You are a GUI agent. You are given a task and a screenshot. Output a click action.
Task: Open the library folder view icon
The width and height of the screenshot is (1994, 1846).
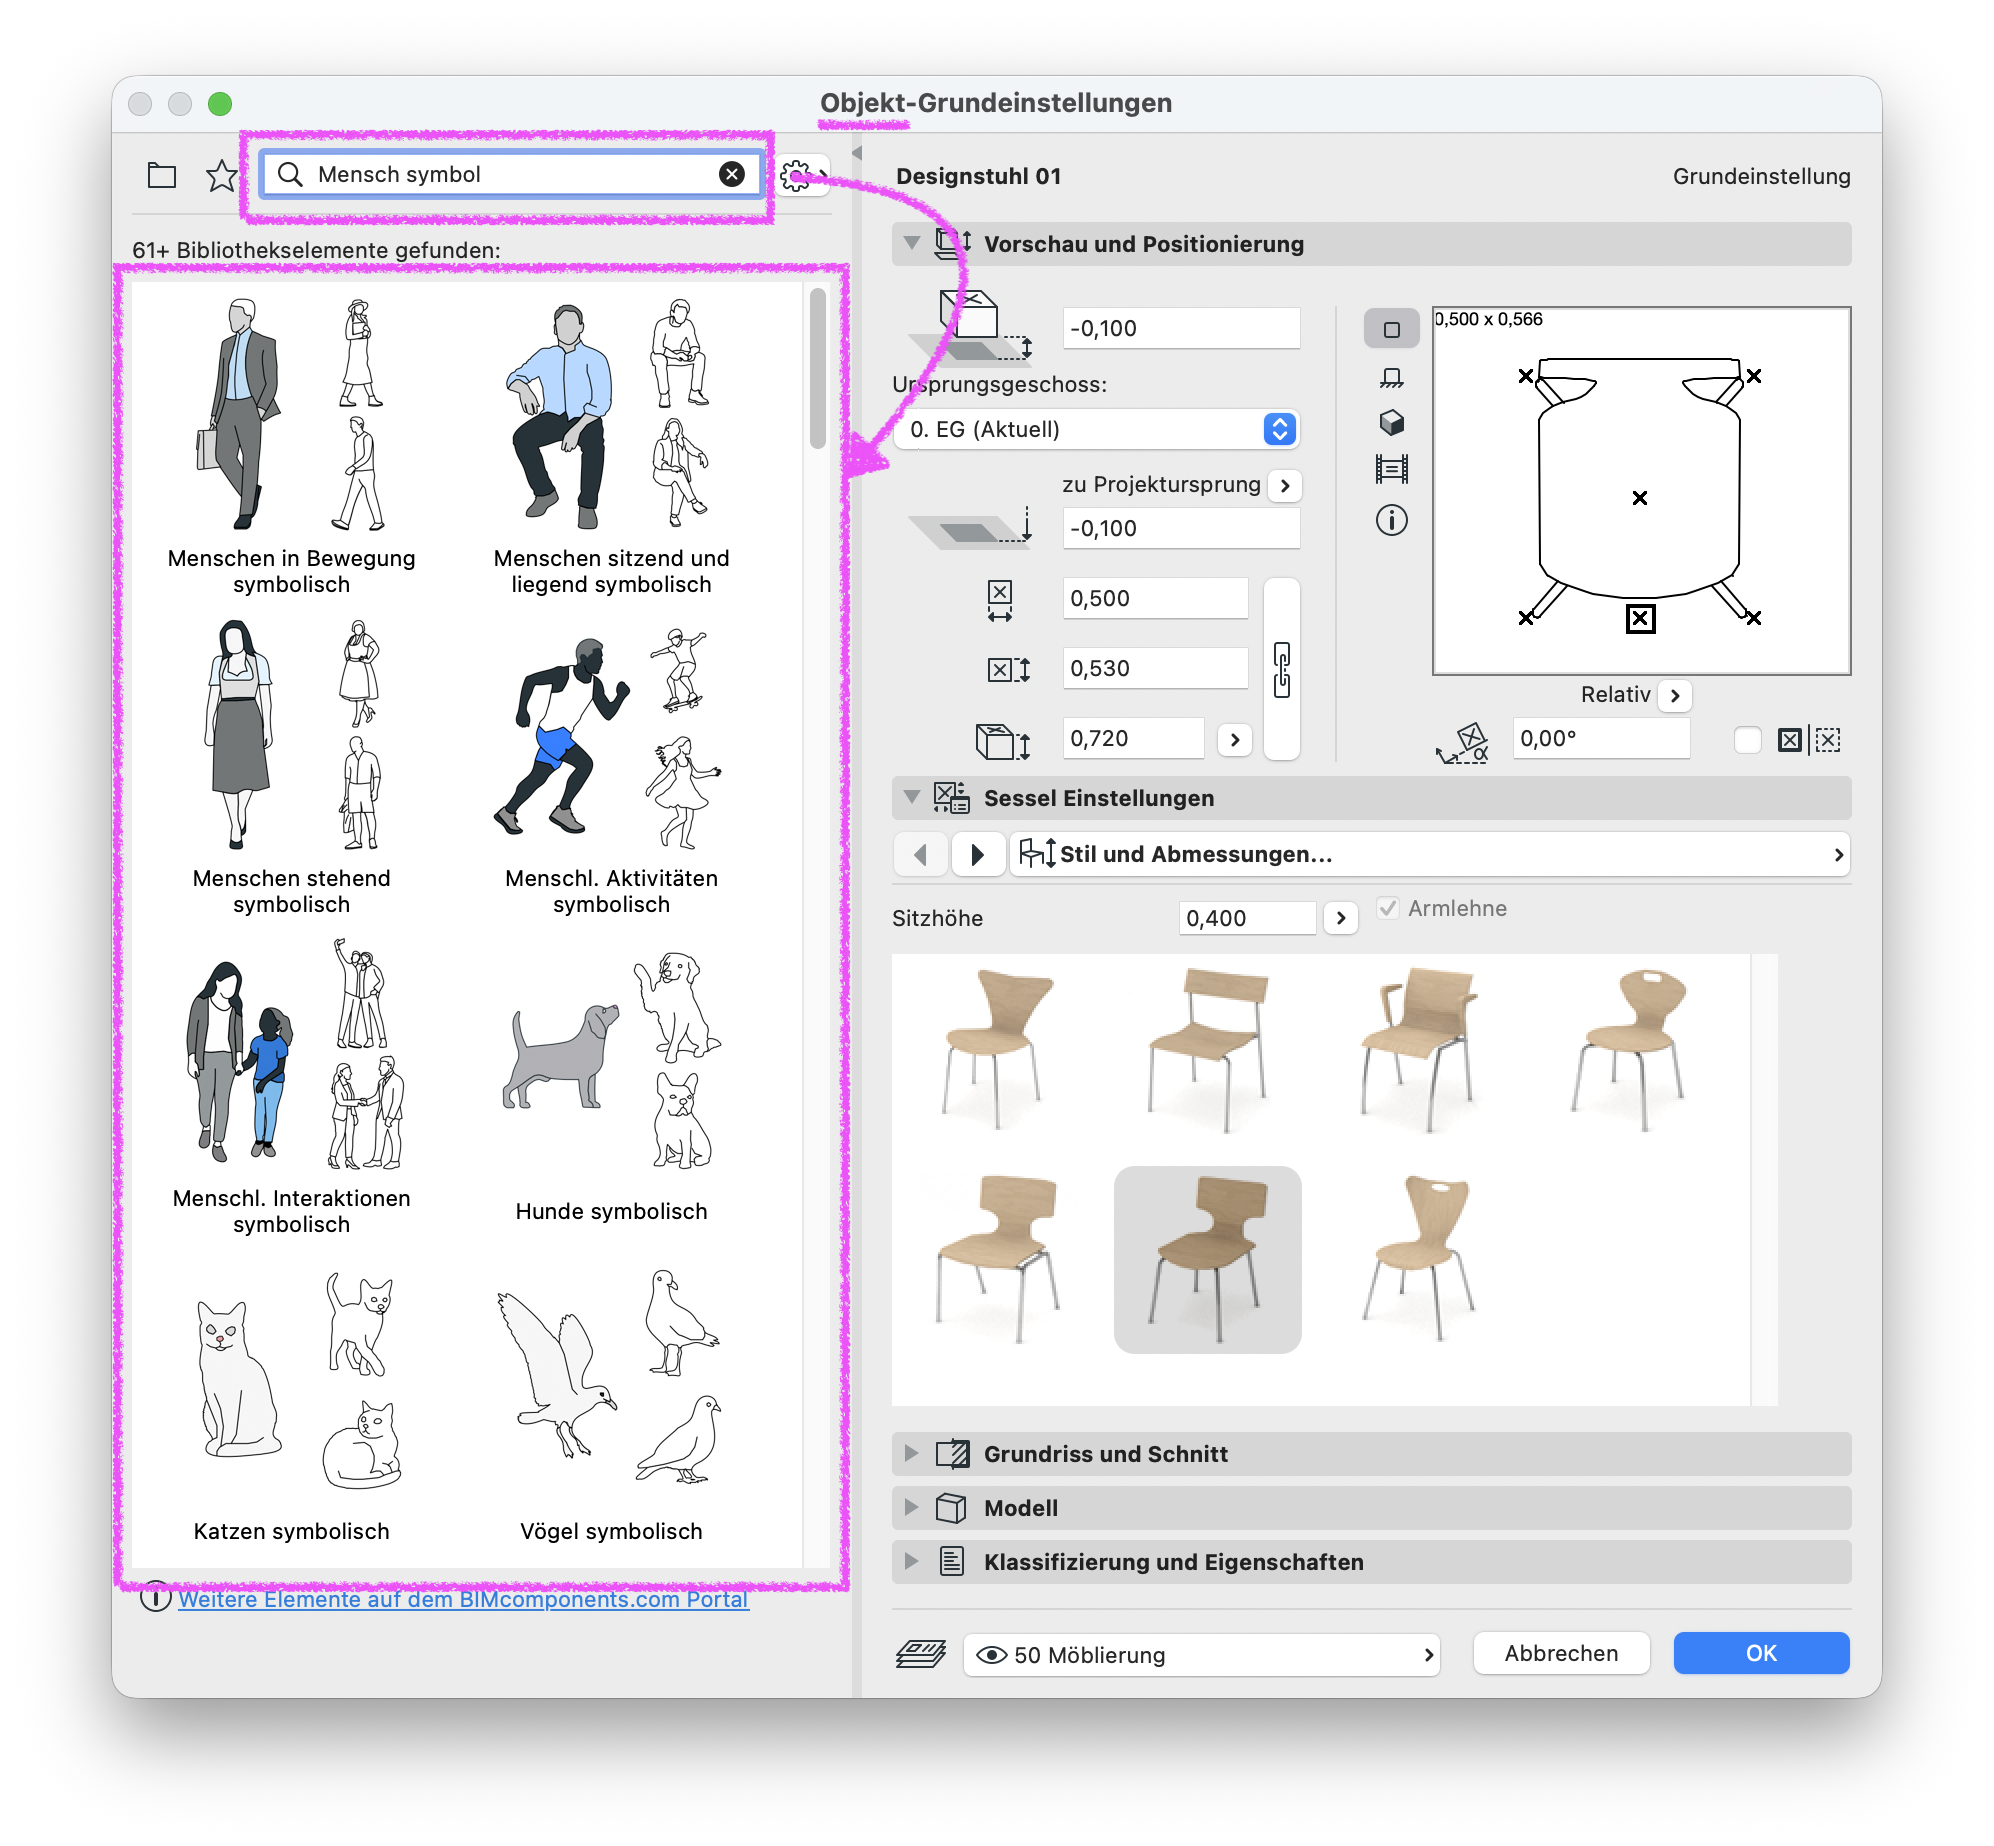coord(161,176)
